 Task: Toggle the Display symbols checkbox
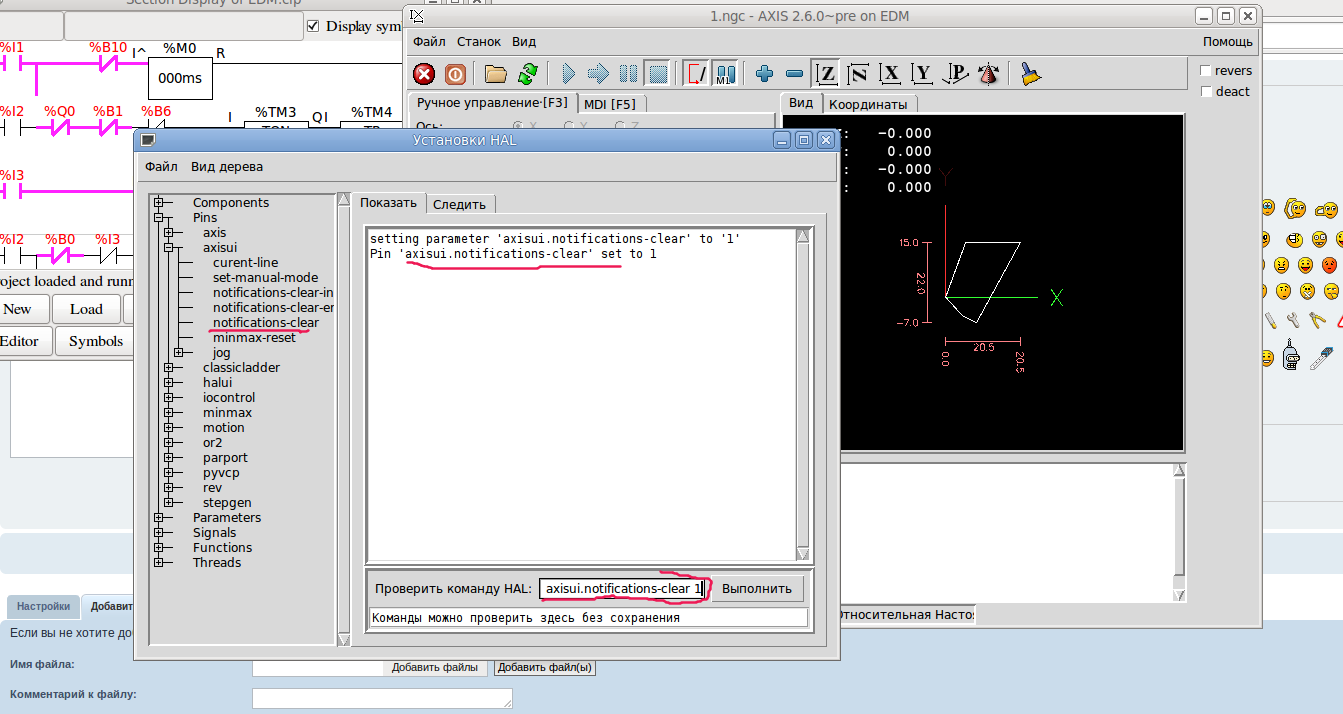click(314, 26)
